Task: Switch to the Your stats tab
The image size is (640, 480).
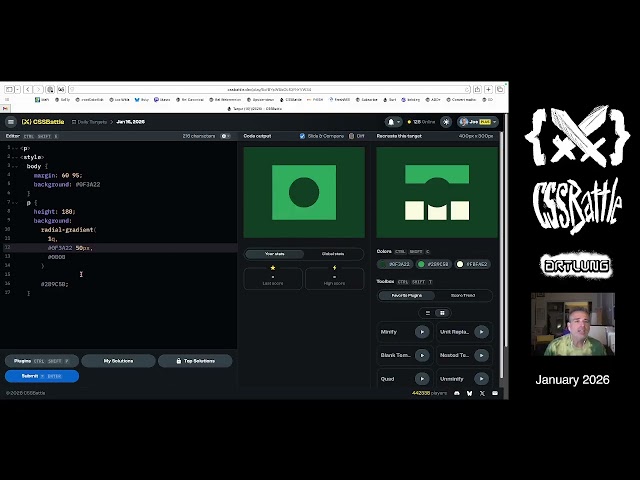Action: pos(275,254)
